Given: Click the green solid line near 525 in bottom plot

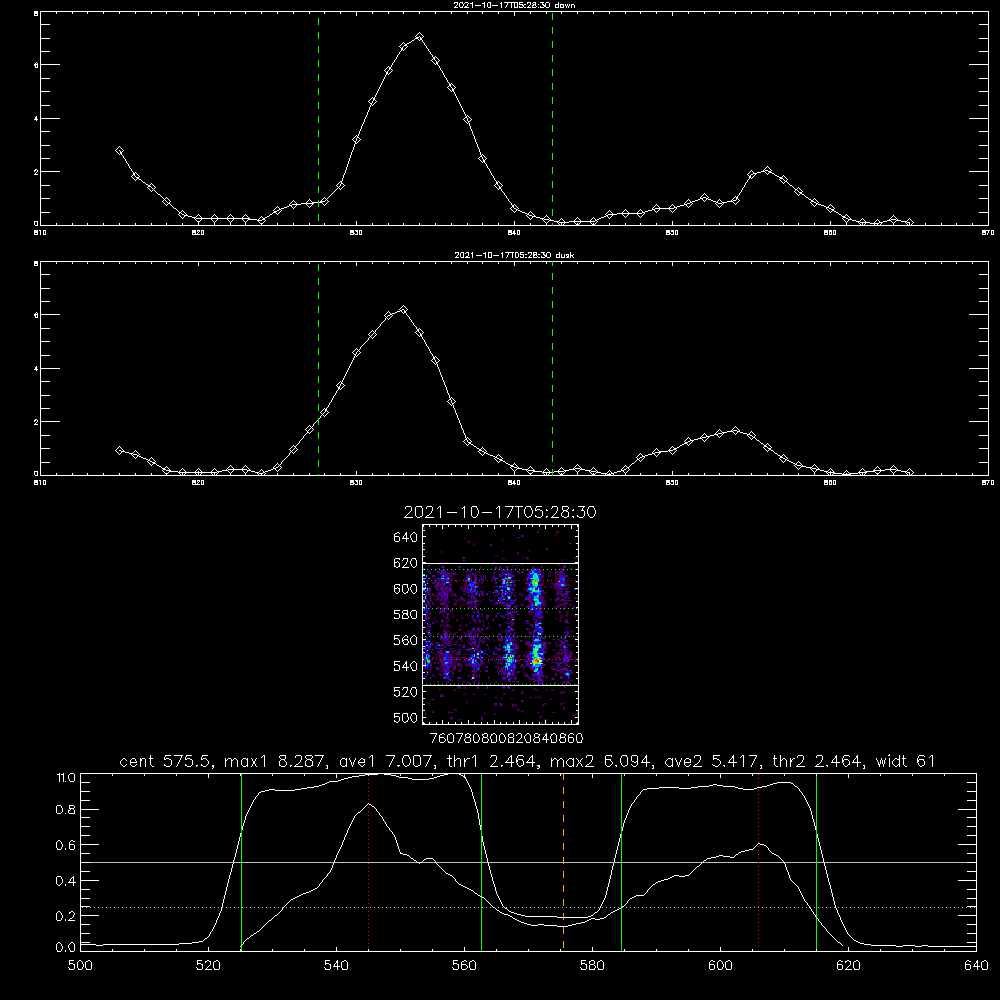Looking at the screenshot, I should [241, 861].
